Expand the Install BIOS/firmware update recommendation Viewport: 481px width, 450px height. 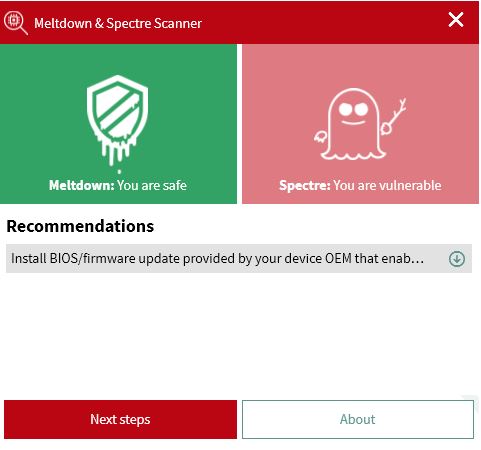(239, 259)
